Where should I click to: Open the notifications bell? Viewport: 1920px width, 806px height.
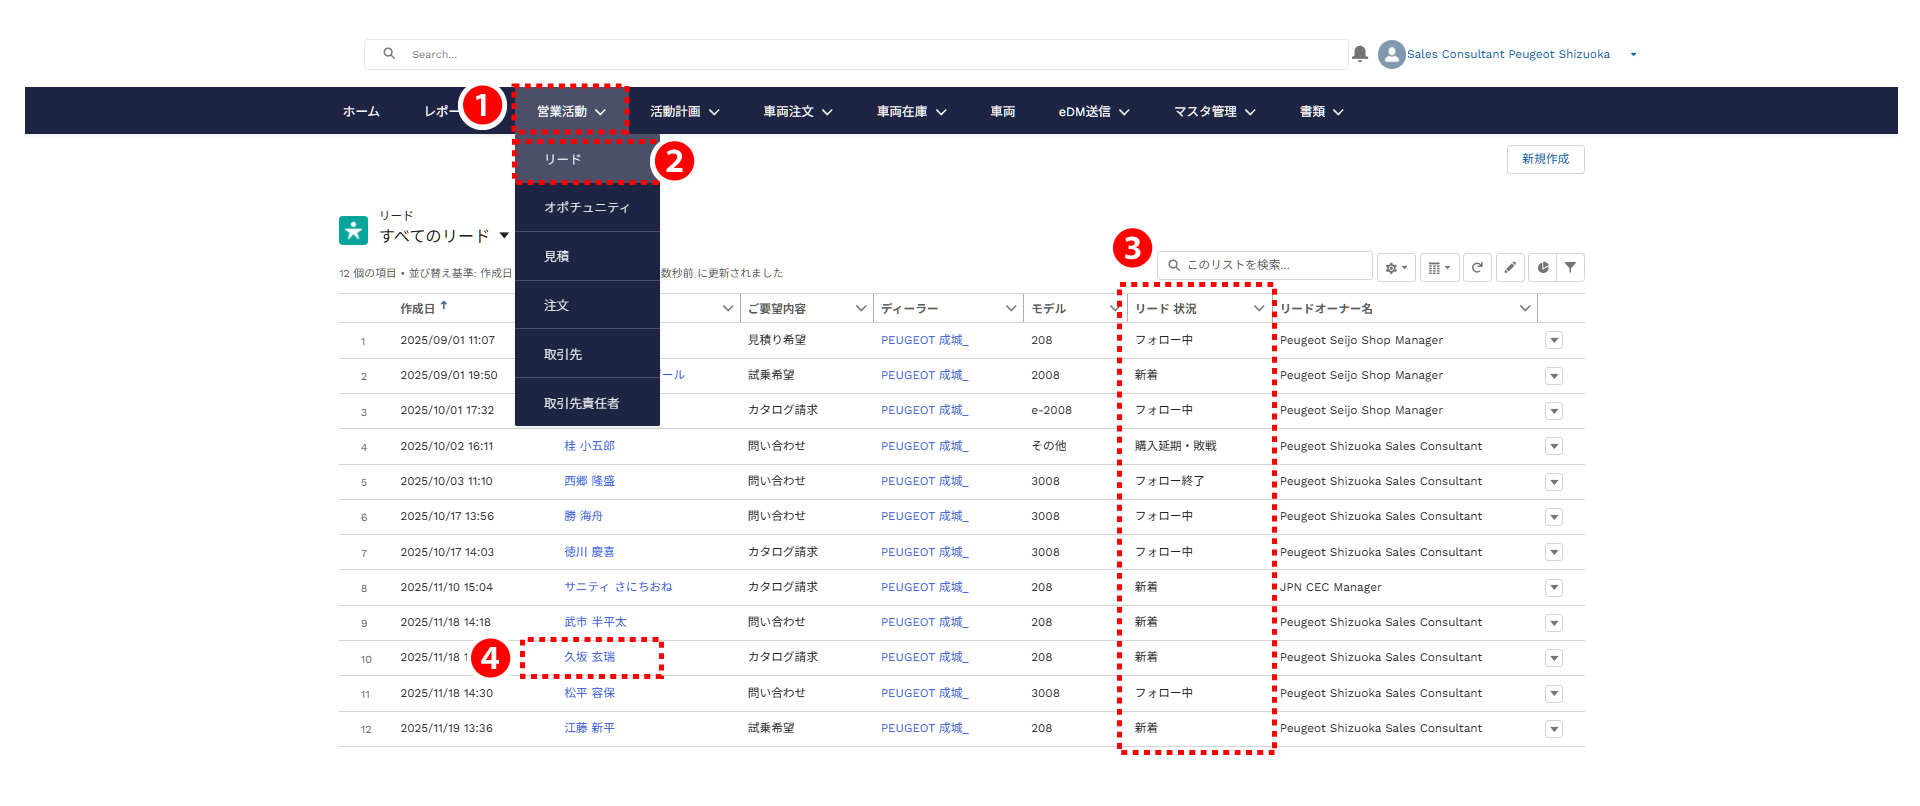pos(1359,54)
